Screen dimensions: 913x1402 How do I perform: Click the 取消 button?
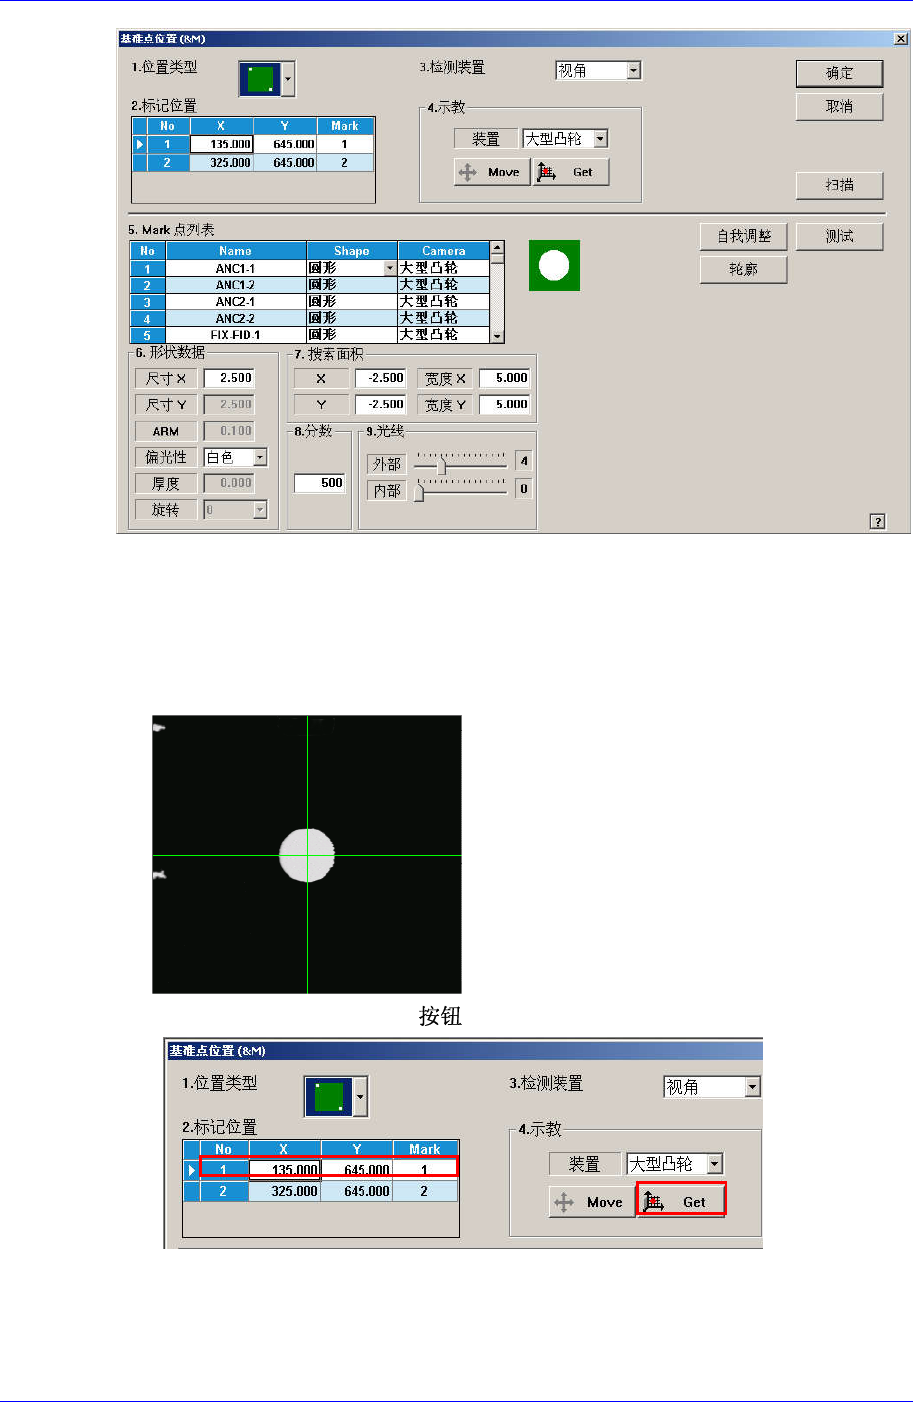[x=839, y=106]
